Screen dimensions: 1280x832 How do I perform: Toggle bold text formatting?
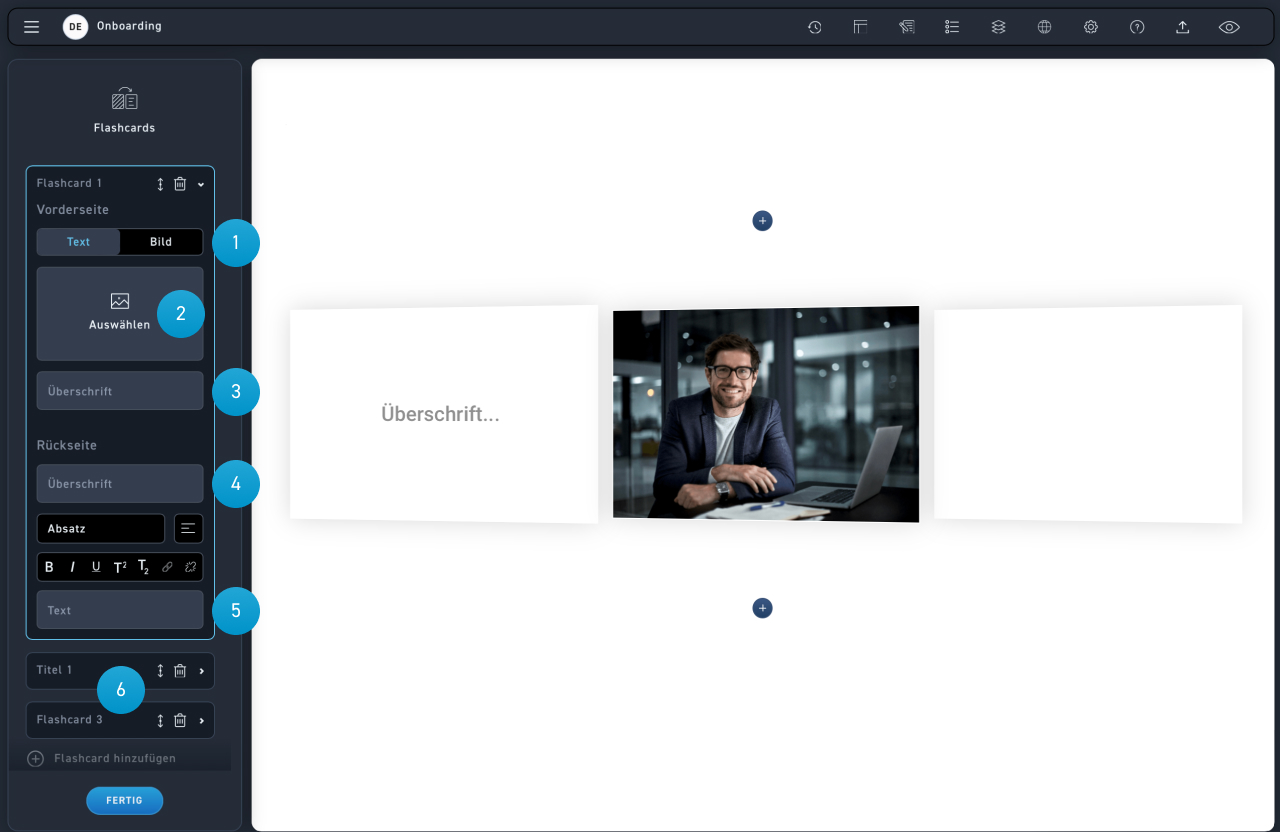50,567
